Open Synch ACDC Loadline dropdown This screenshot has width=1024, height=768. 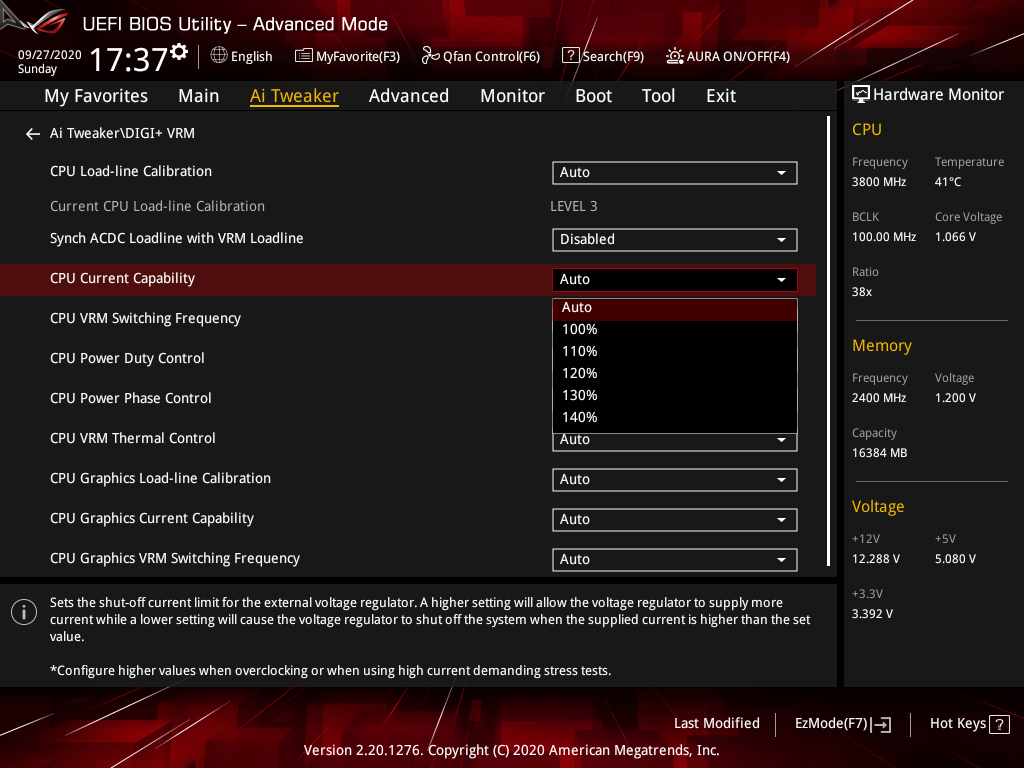(675, 240)
